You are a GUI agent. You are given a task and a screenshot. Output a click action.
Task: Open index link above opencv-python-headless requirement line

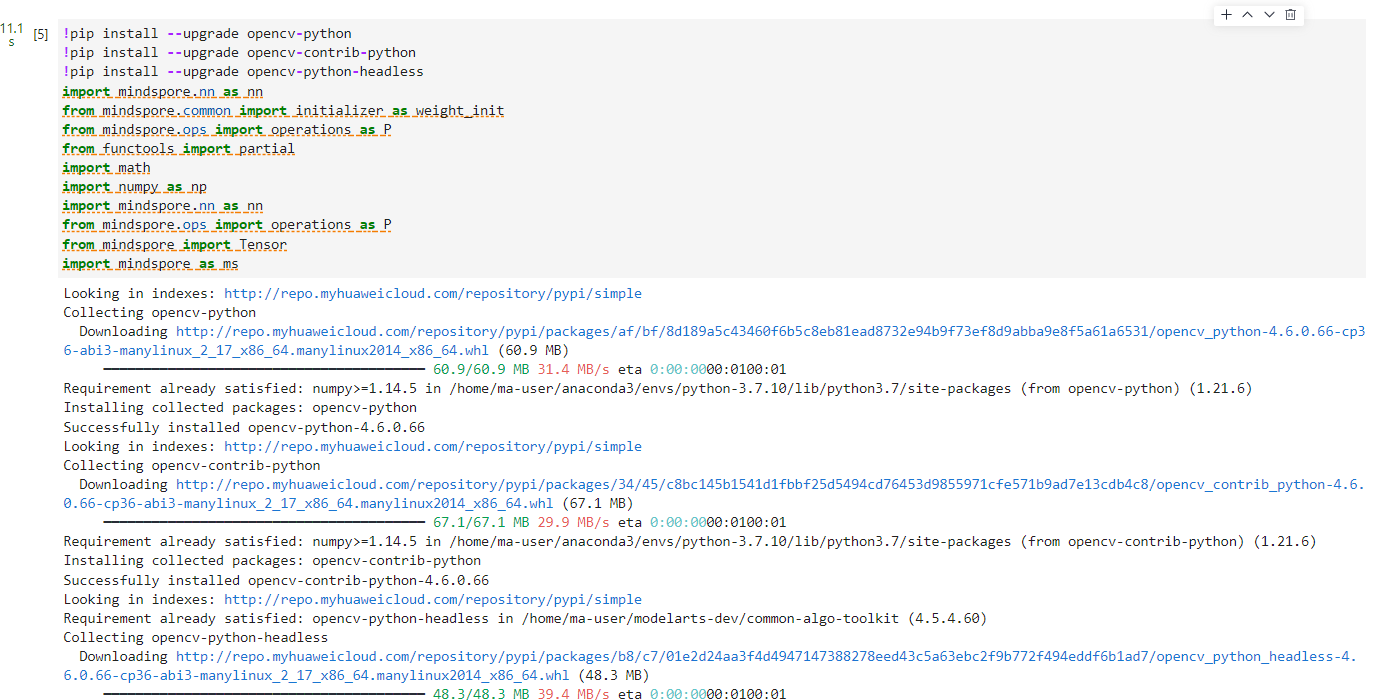coord(433,600)
